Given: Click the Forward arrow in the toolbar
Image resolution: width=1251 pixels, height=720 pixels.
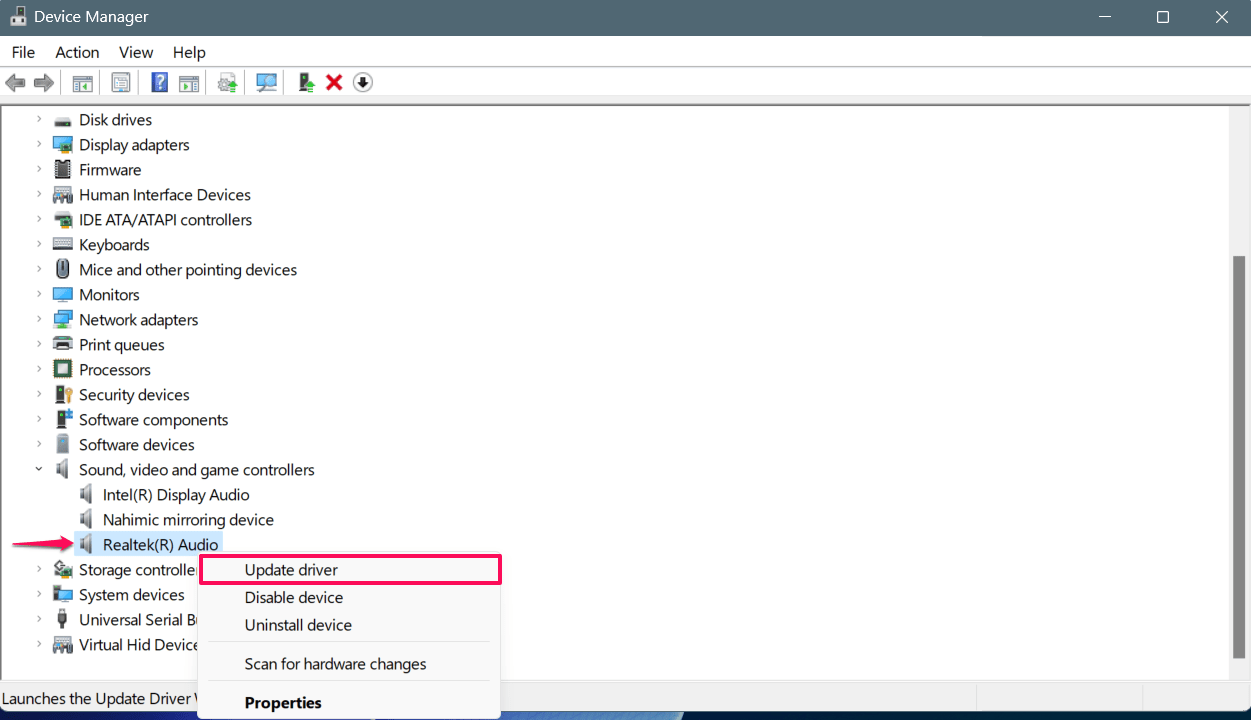Looking at the screenshot, I should [x=43, y=82].
